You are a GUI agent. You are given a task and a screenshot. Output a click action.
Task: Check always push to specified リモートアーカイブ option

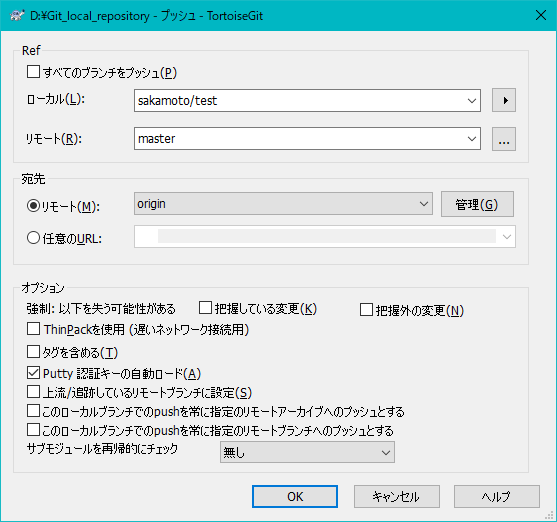pyautogui.click(x=33, y=411)
